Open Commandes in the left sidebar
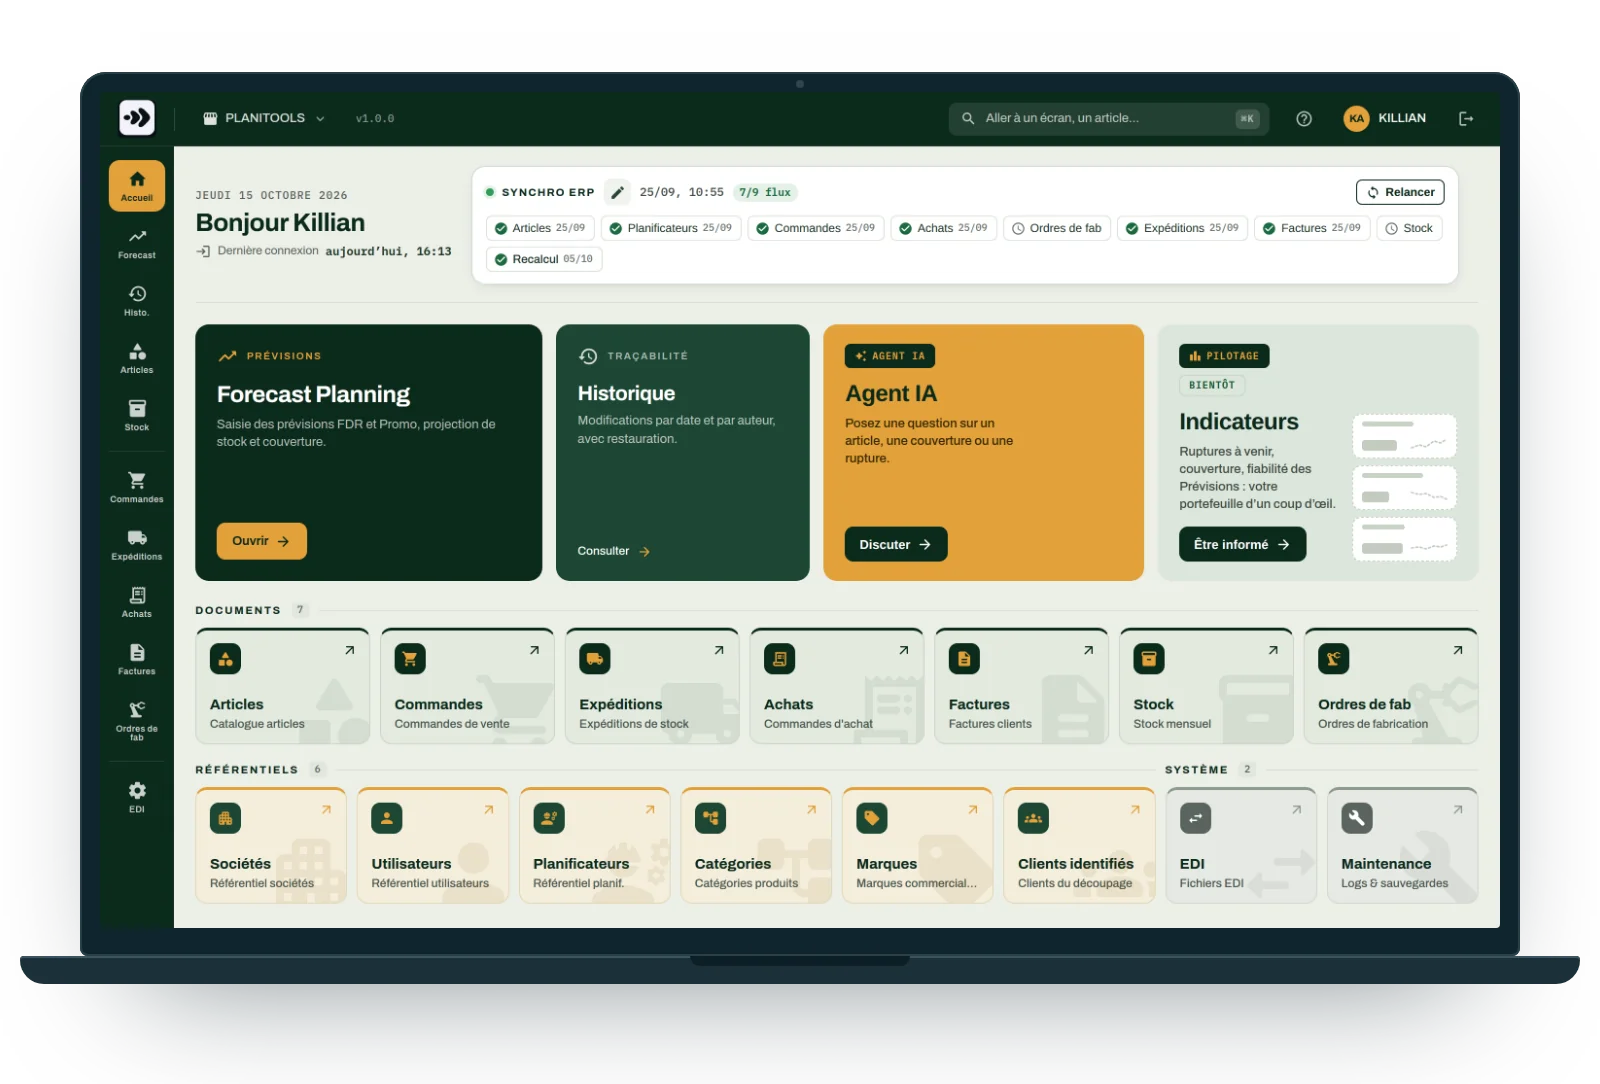1600x1084 pixels. click(137, 487)
